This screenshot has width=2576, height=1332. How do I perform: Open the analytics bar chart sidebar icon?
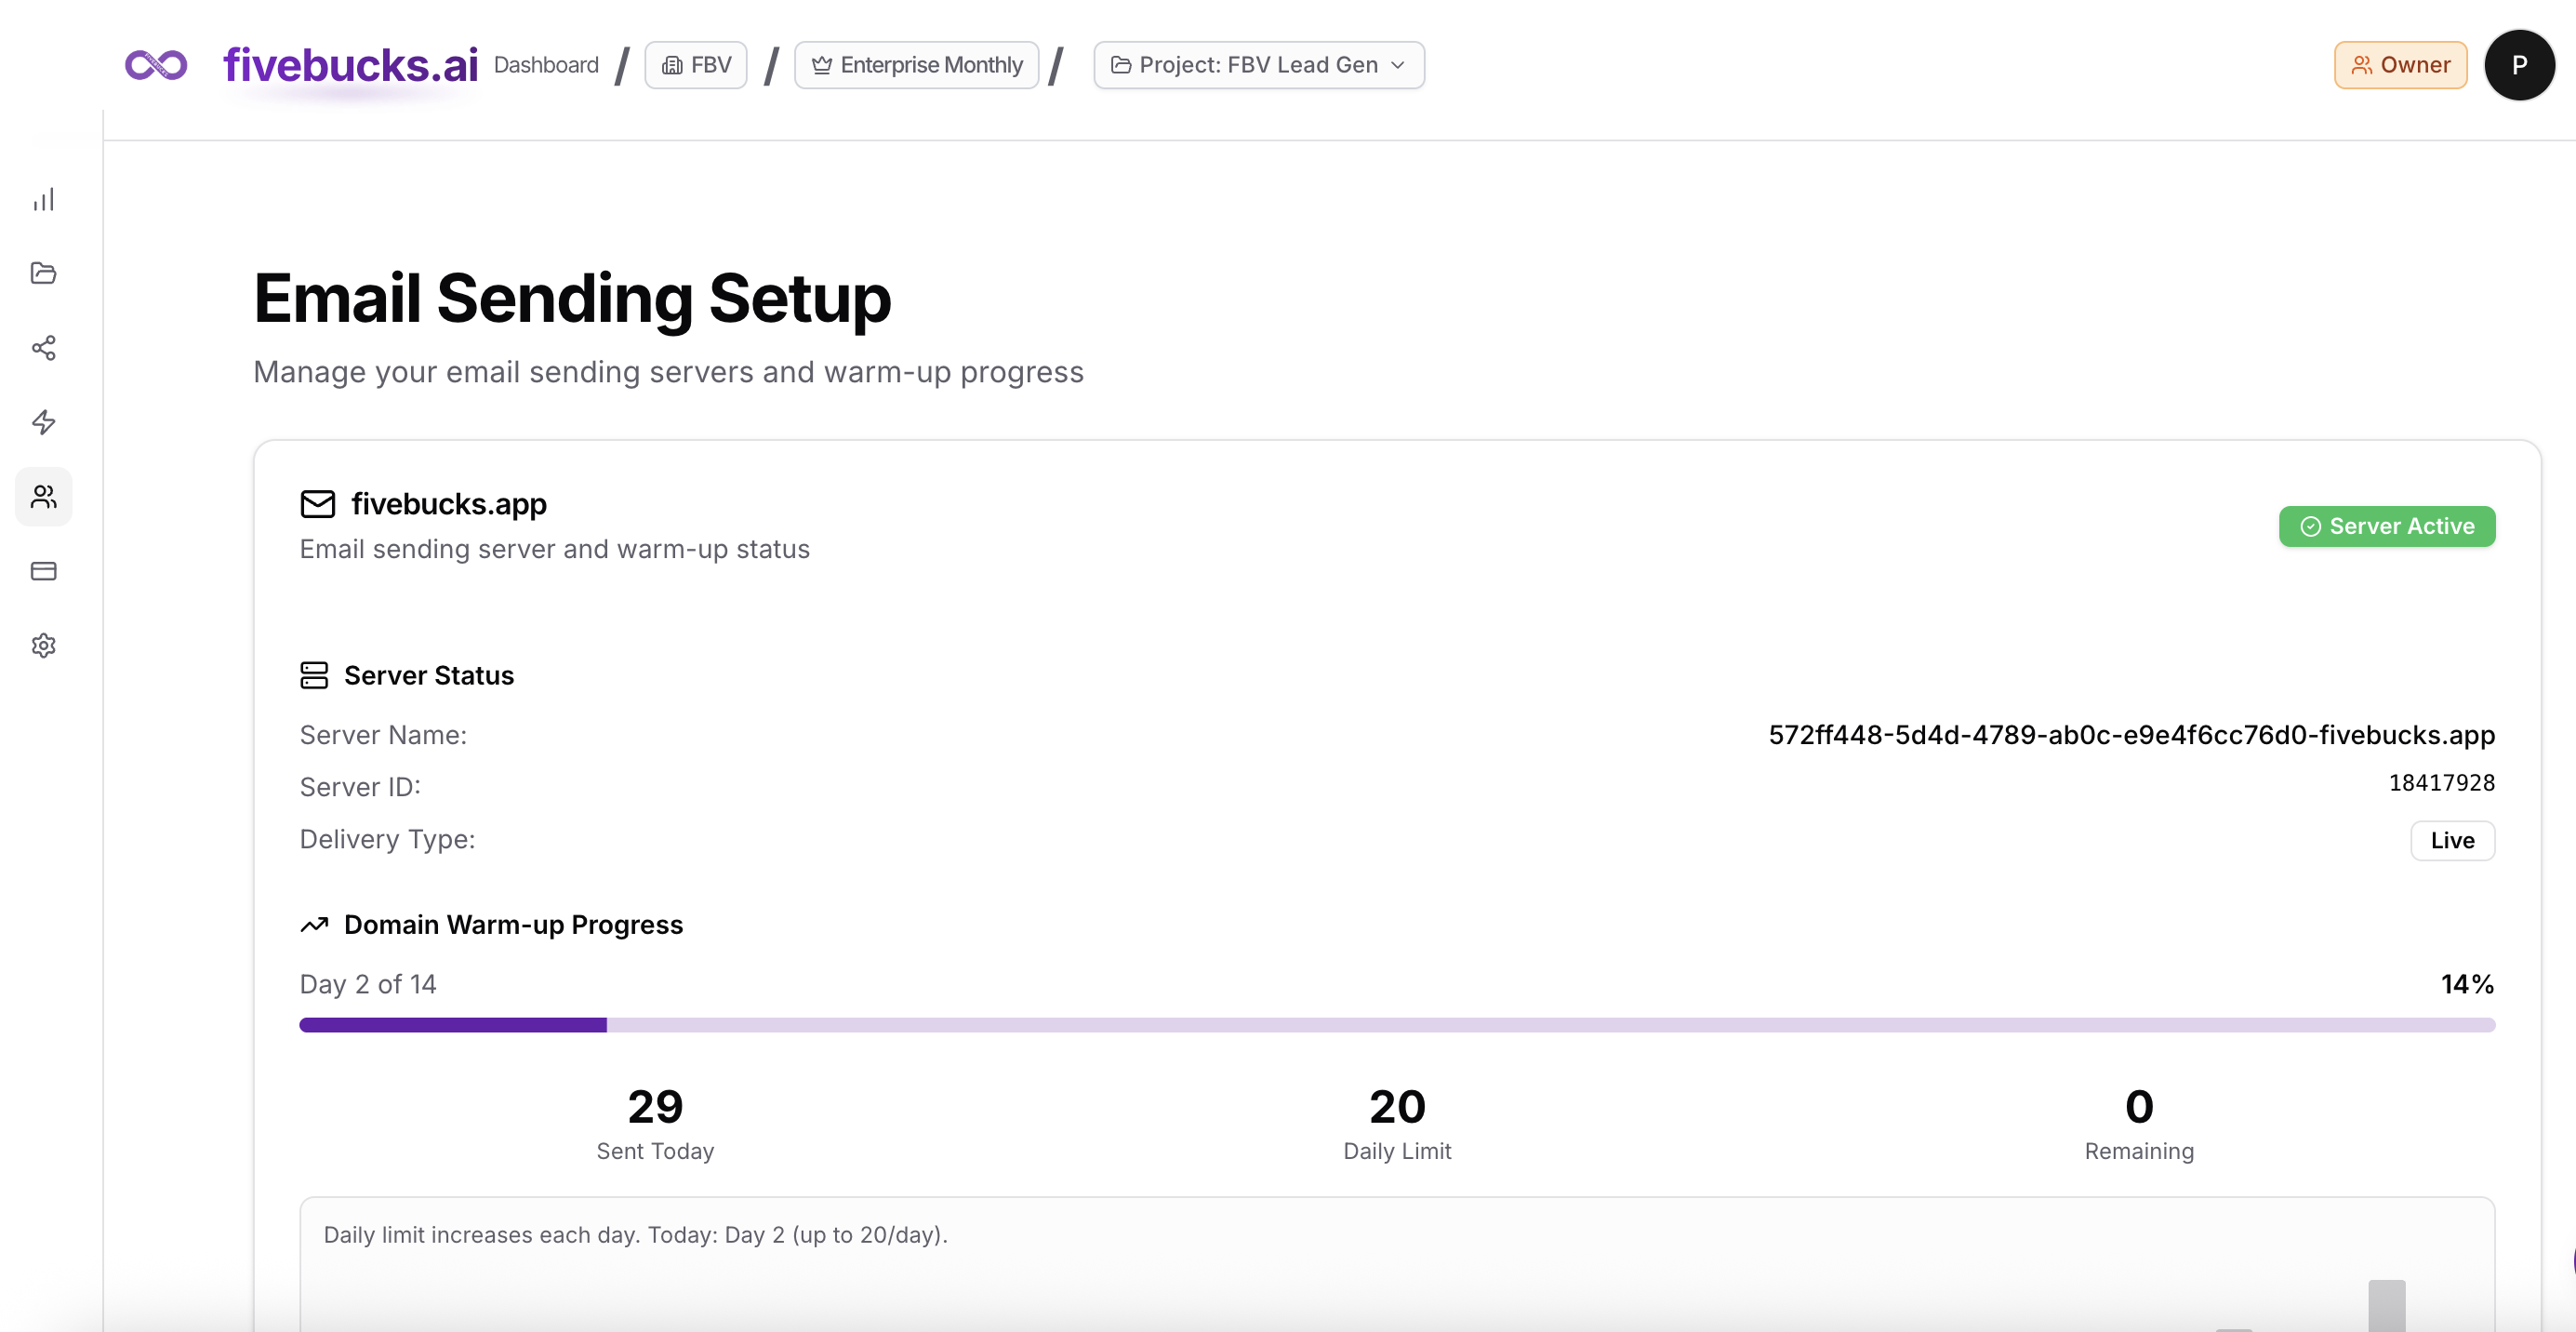(43, 200)
